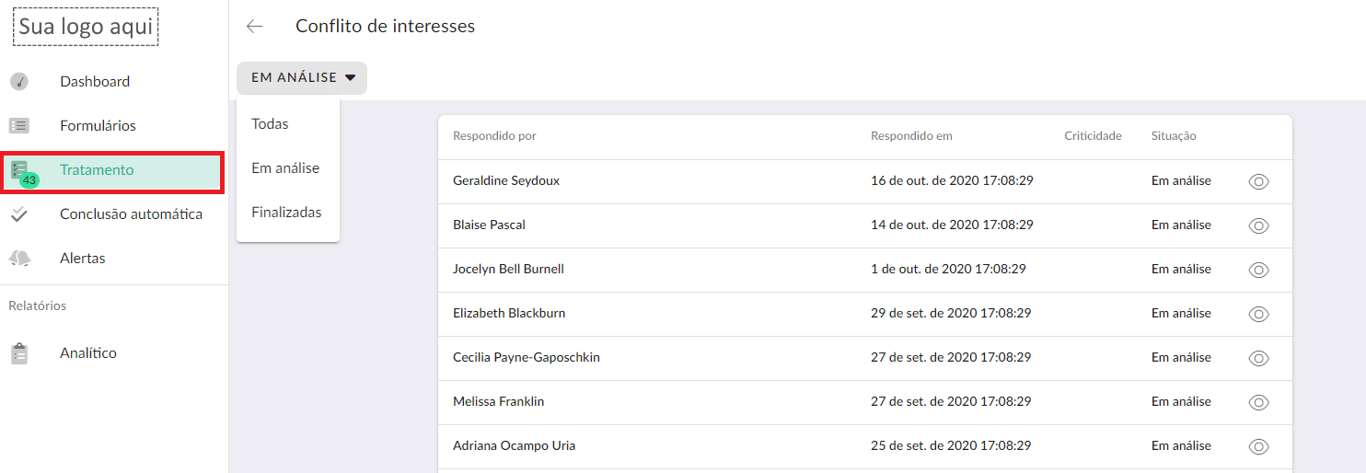Click the Analítico clipboard icon

pyautogui.click(x=19, y=353)
